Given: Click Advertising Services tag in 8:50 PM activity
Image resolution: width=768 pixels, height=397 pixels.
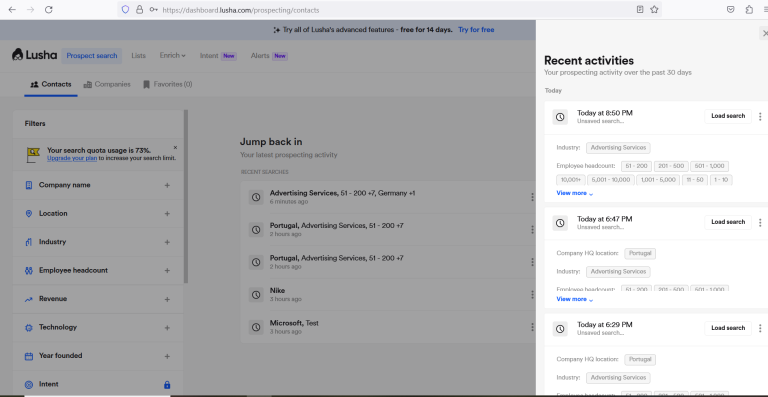Looking at the screenshot, I should 618,147.
